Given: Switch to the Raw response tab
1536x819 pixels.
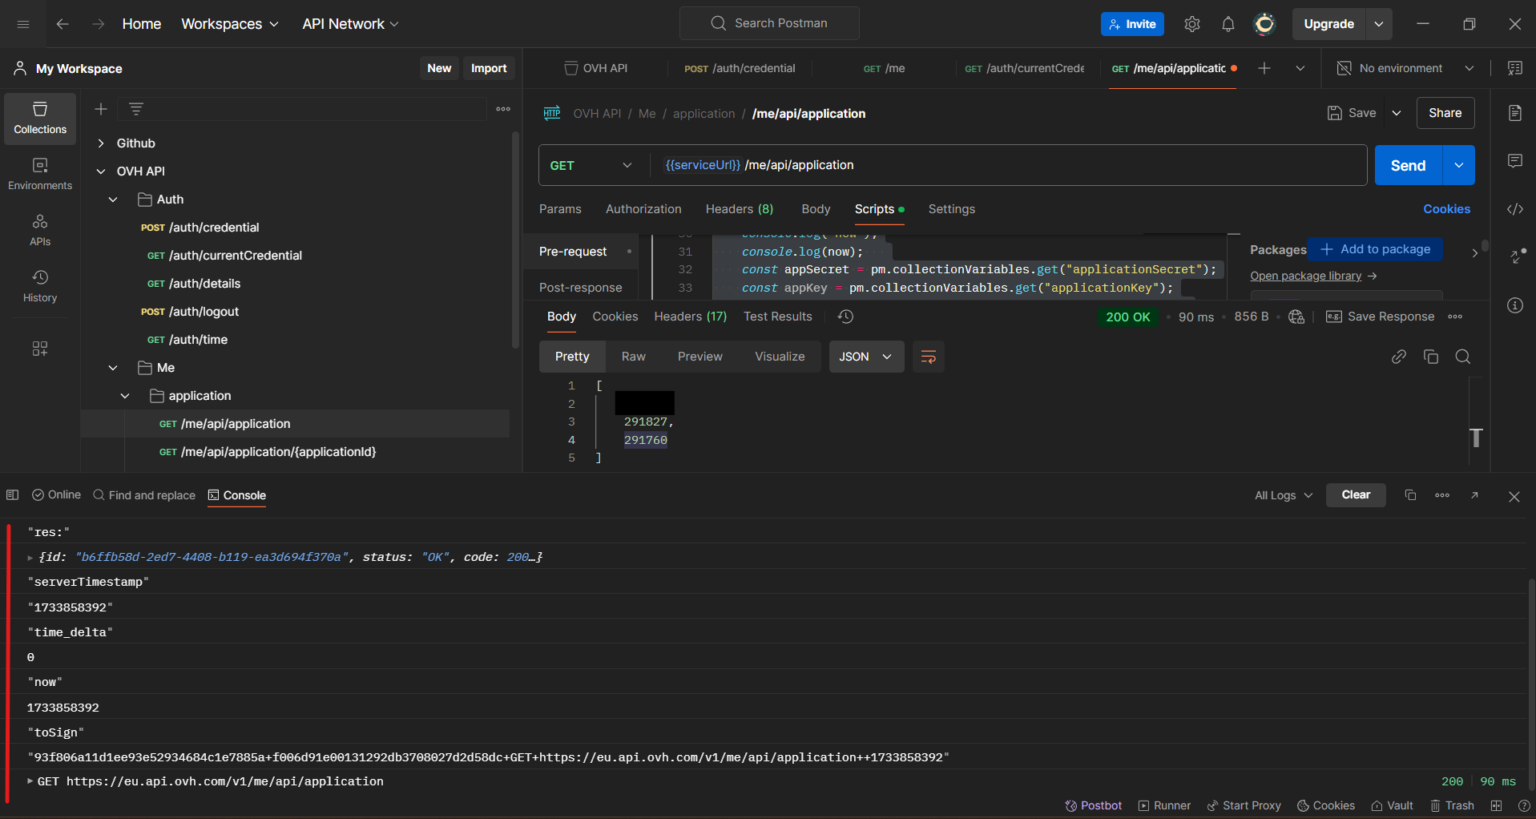Looking at the screenshot, I should (x=633, y=356).
